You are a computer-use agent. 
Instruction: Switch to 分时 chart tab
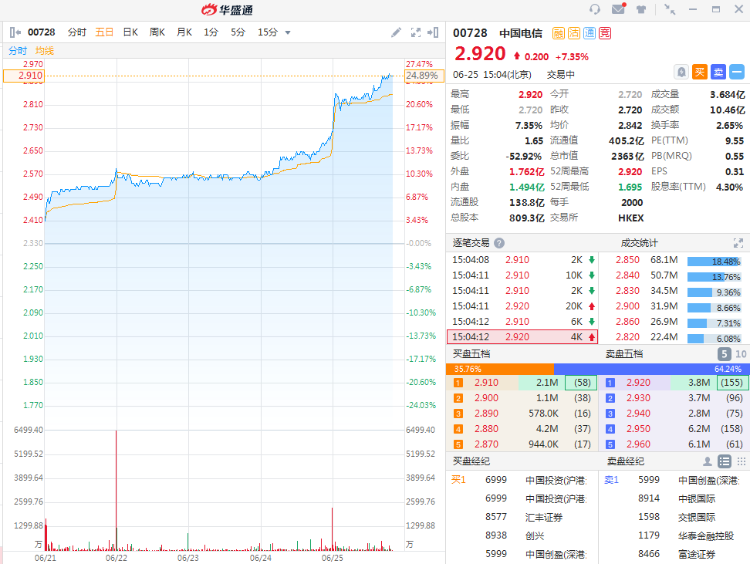[77, 32]
